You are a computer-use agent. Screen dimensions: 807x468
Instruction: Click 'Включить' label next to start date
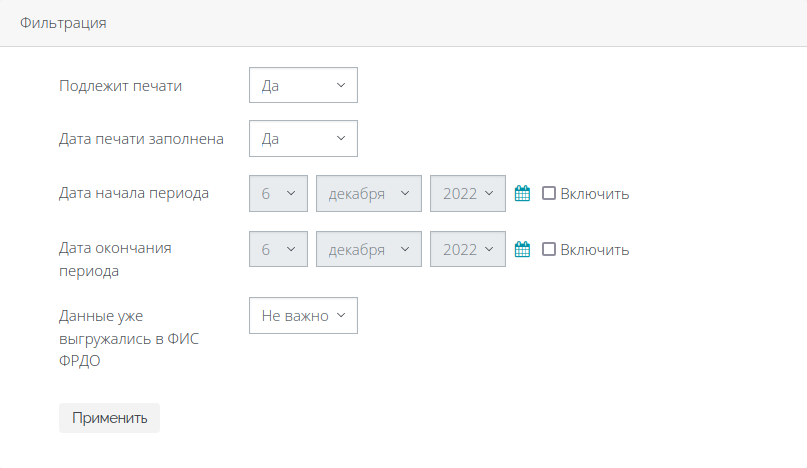coord(594,194)
